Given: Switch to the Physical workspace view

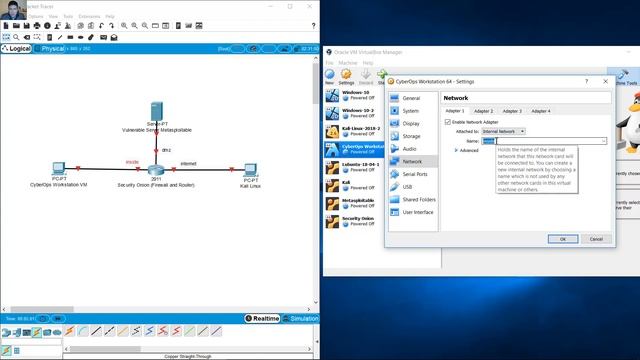Looking at the screenshot, I should point(49,49).
